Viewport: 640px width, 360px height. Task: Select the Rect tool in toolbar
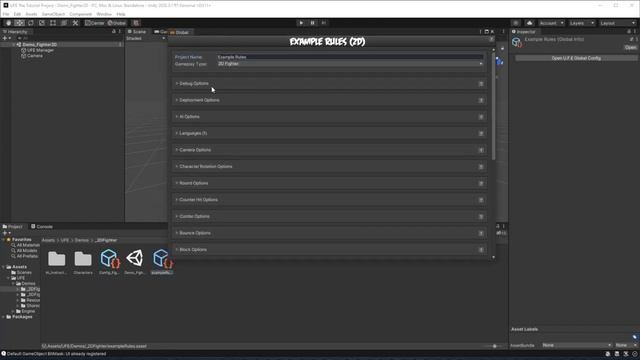tap(53, 23)
